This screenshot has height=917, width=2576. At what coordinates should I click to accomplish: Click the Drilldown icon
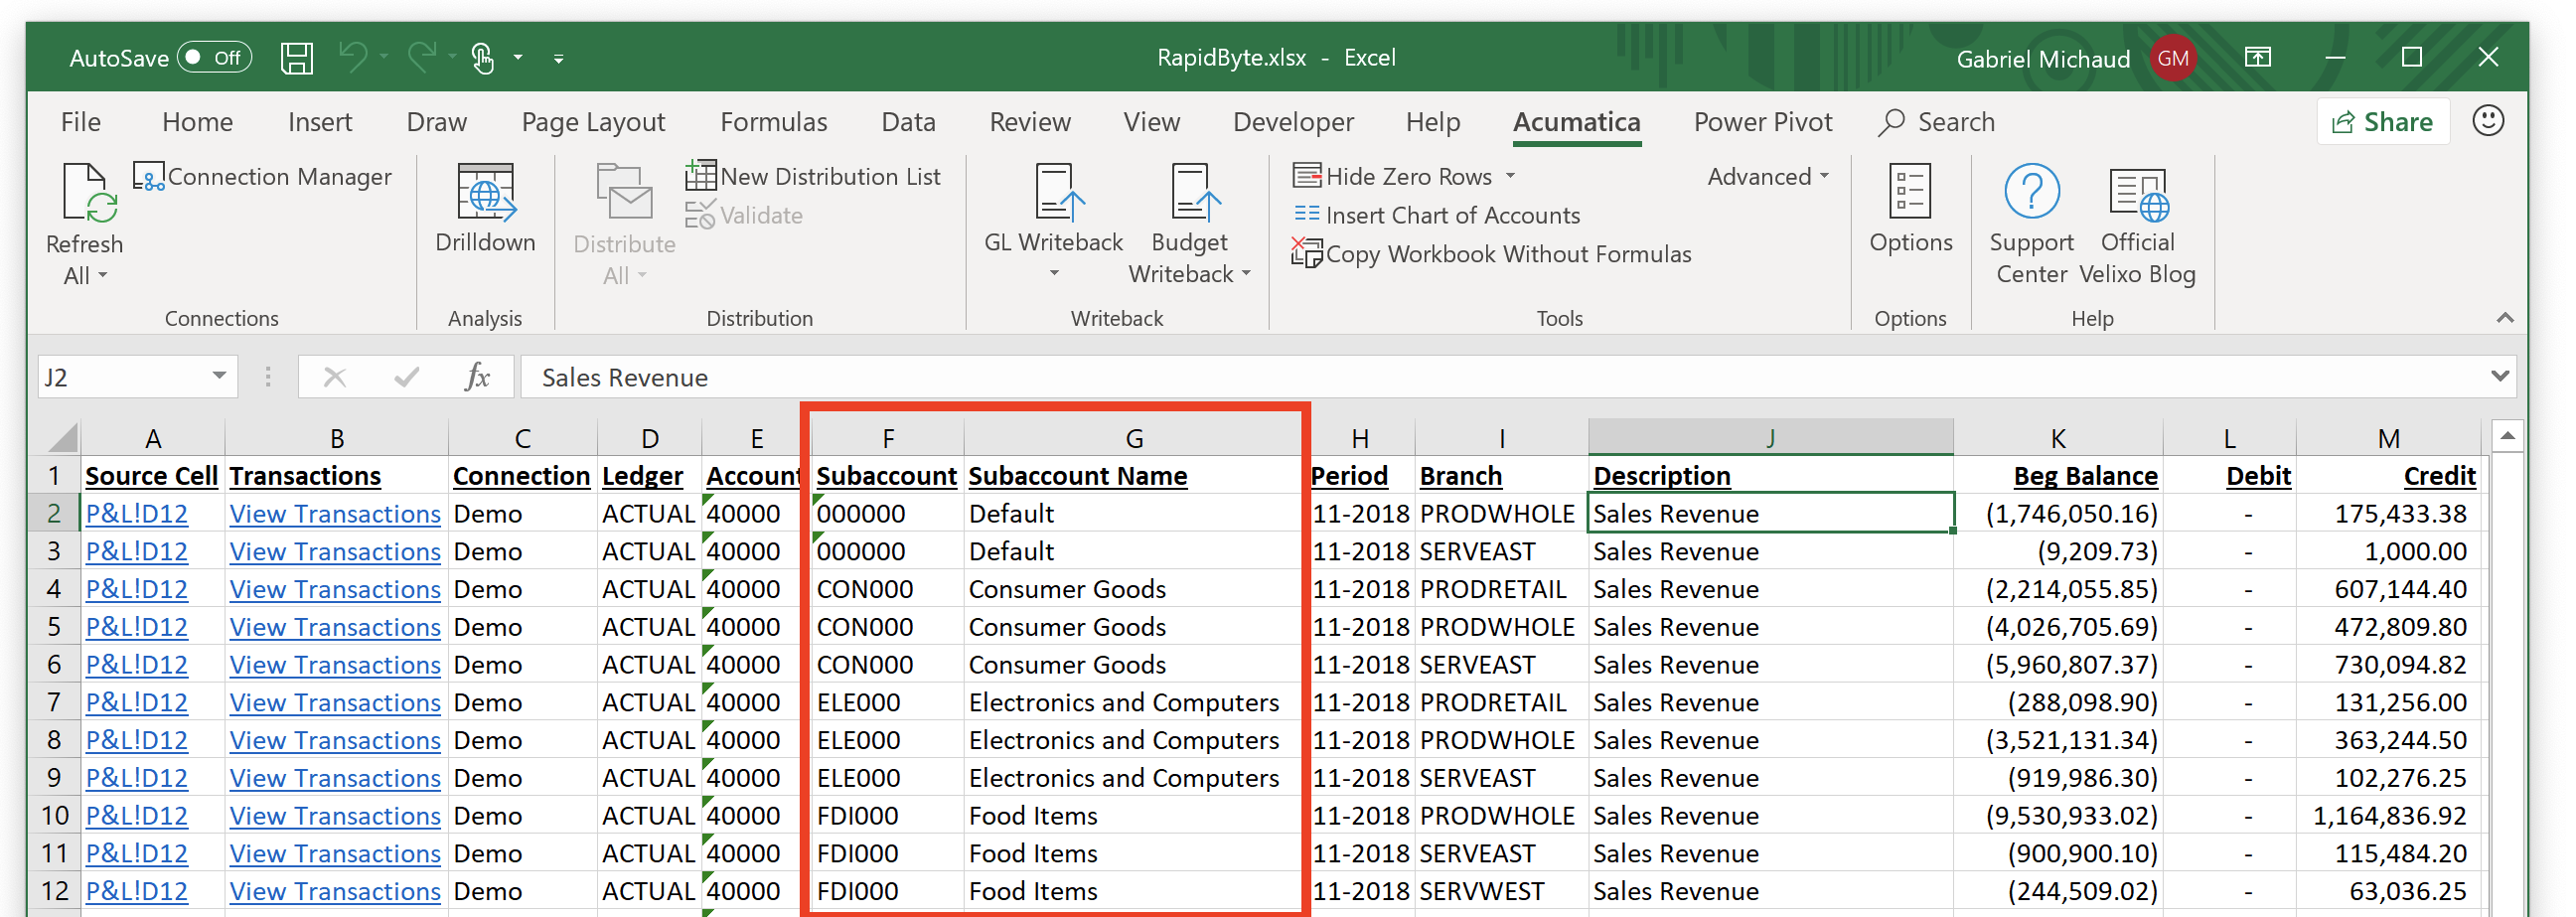tap(486, 193)
